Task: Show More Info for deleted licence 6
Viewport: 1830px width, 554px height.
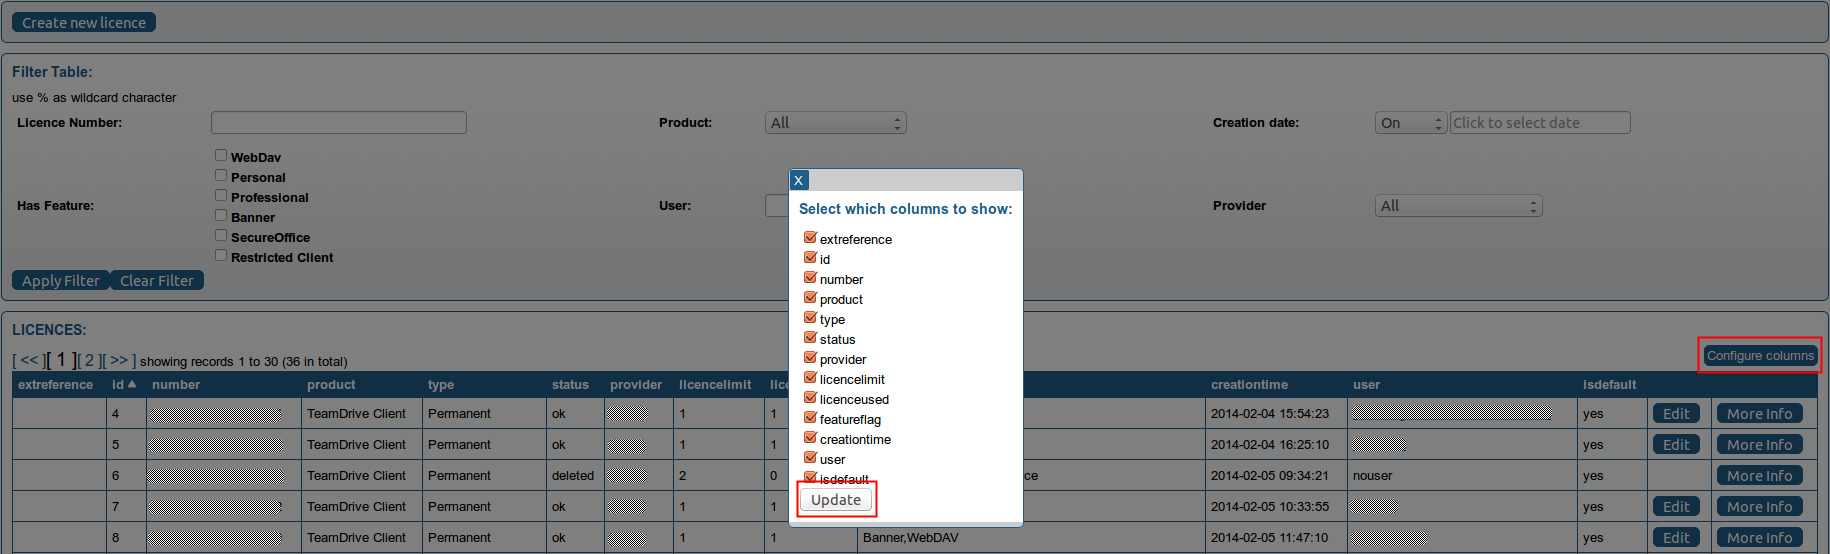Action: coord(1760,476)
